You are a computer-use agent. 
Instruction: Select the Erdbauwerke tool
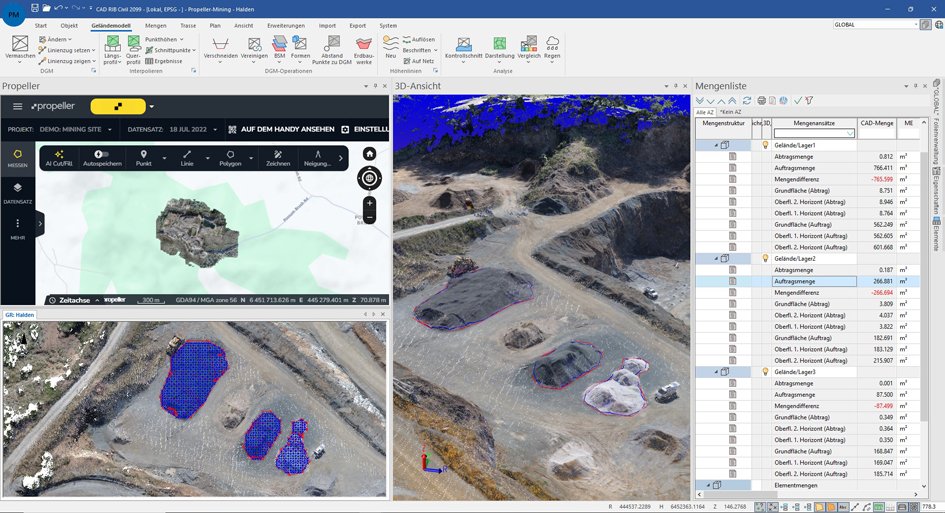pos(363,50)
